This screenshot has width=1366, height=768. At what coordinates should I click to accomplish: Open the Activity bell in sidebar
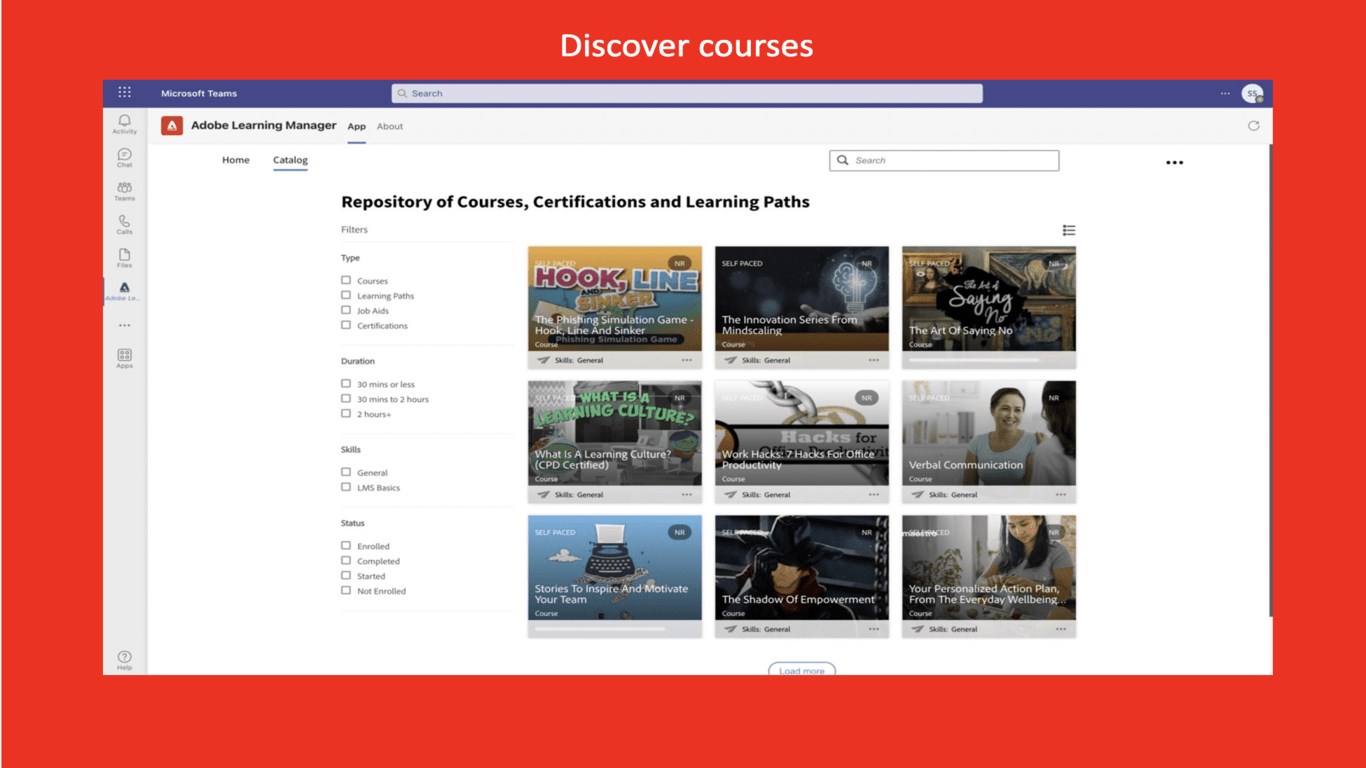click(x=124, y=124)
